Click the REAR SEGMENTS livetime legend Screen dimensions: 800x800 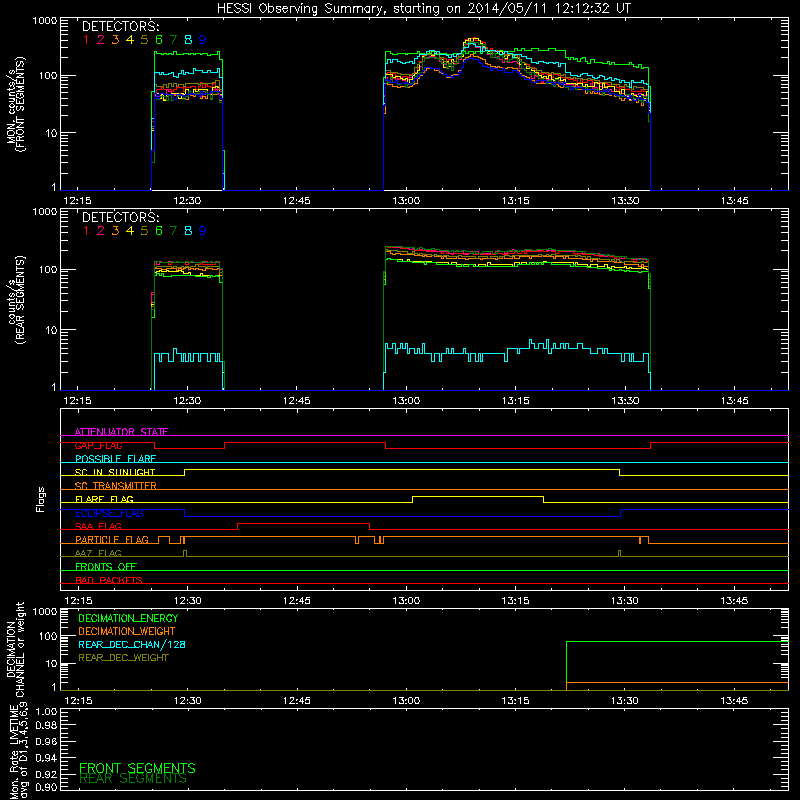(x=133, y=779)
